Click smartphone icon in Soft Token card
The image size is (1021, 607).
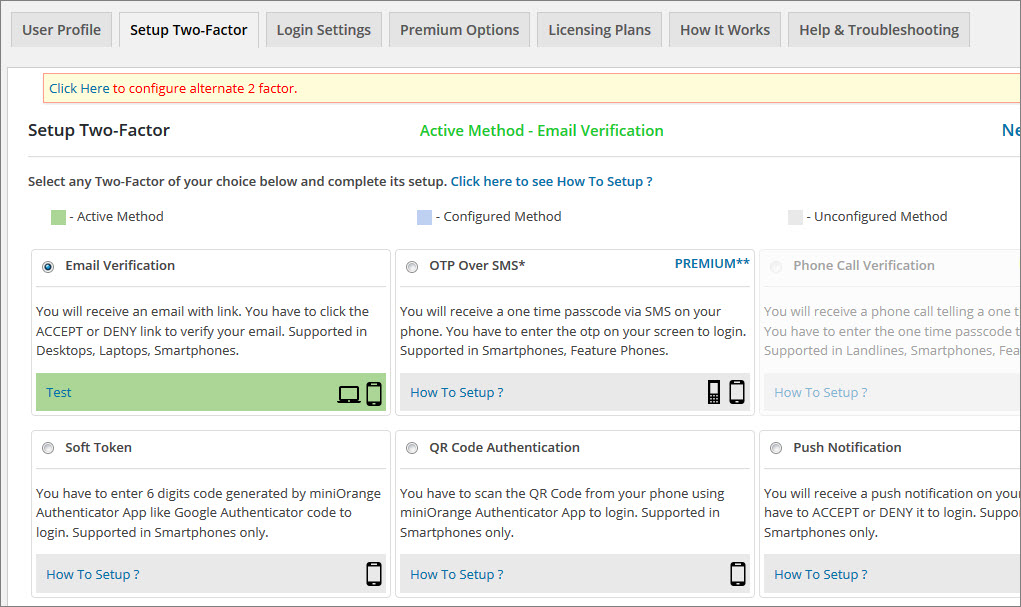[374, 574]
